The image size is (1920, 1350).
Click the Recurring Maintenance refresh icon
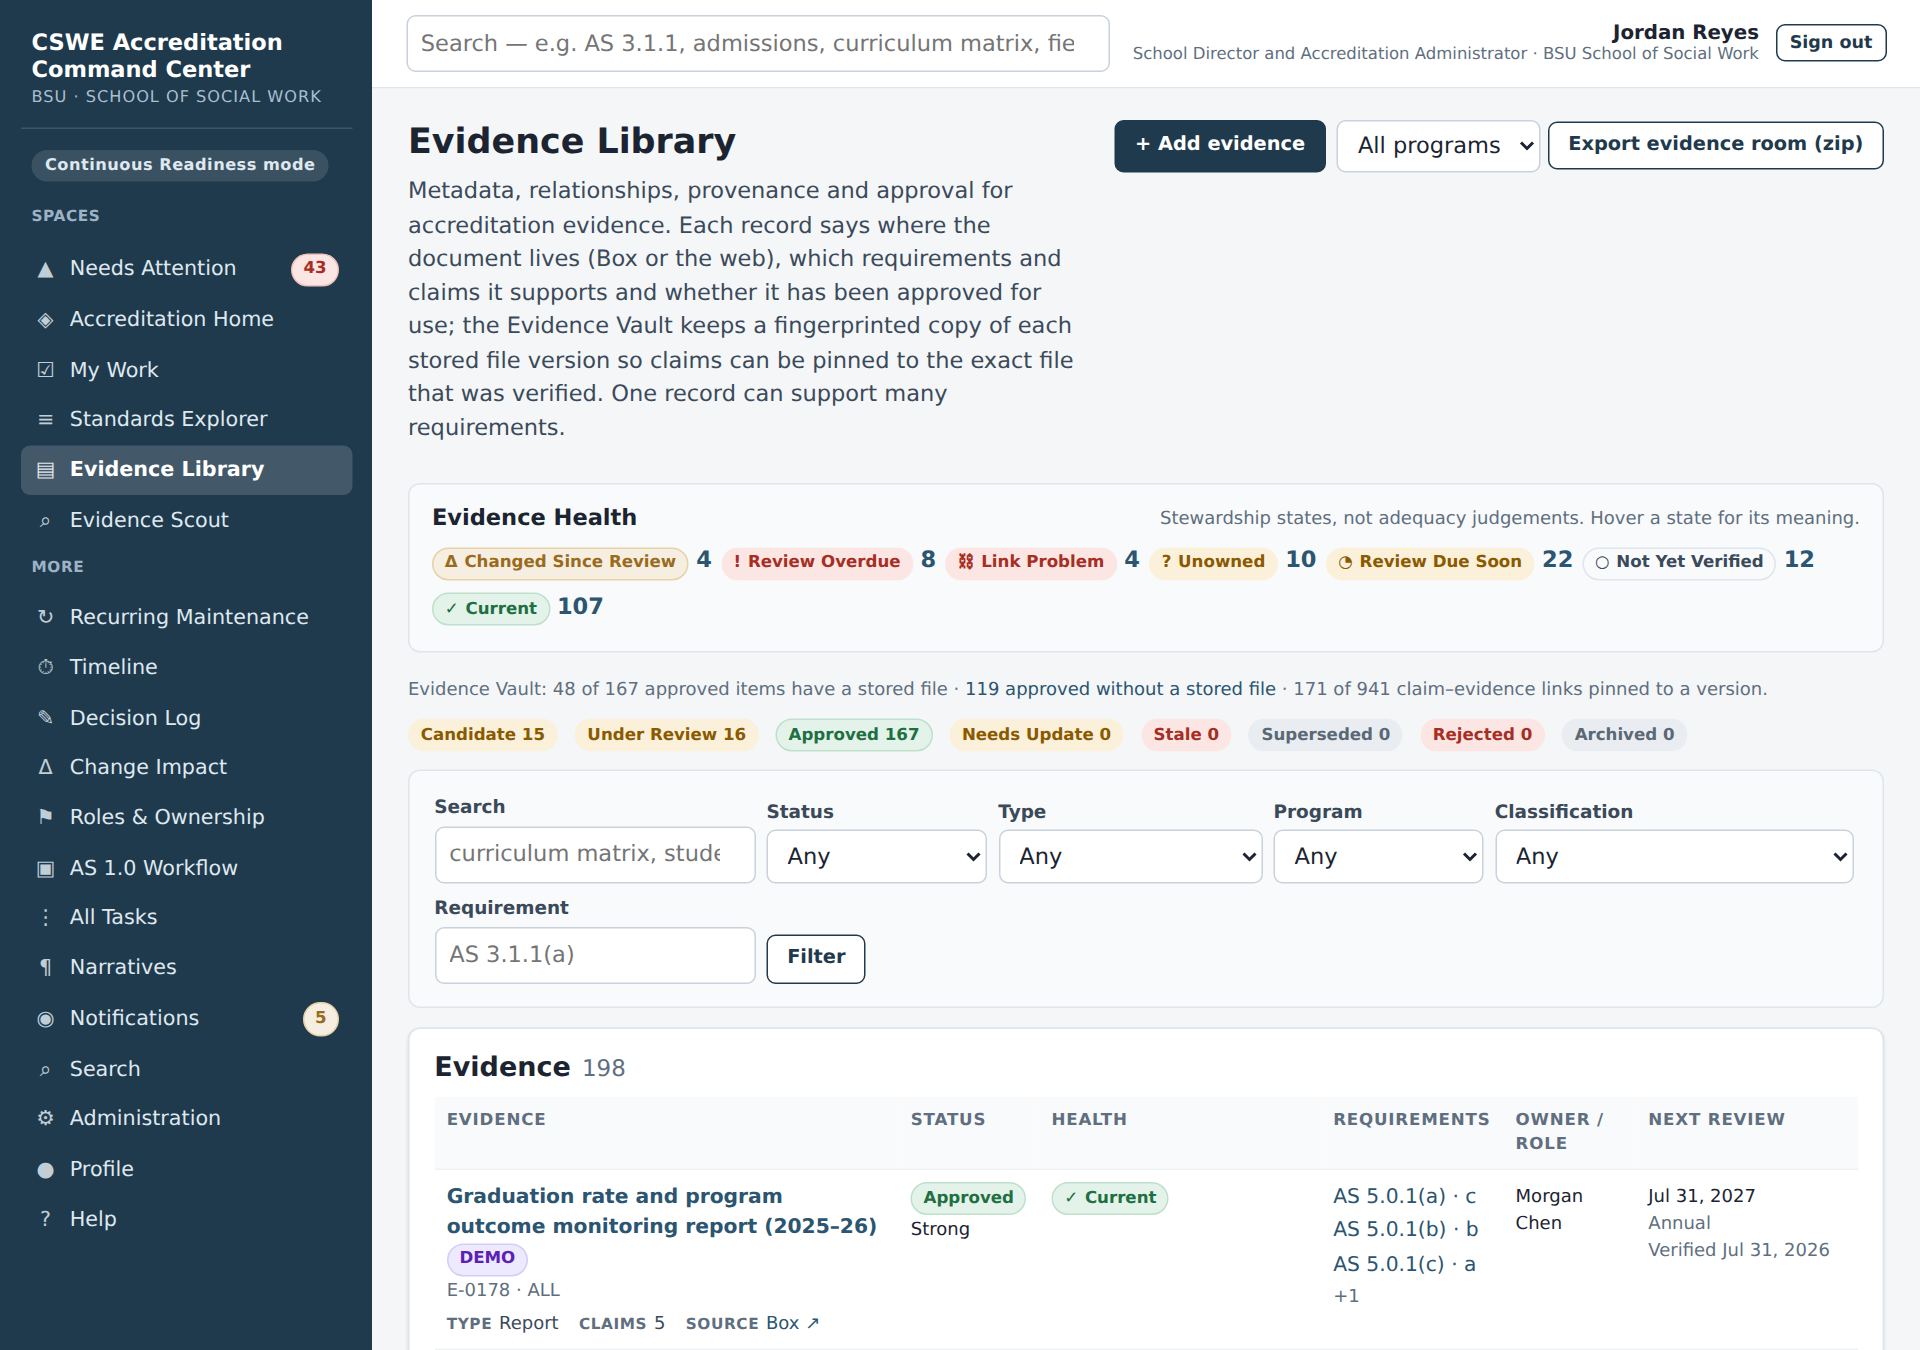(45, 617)
